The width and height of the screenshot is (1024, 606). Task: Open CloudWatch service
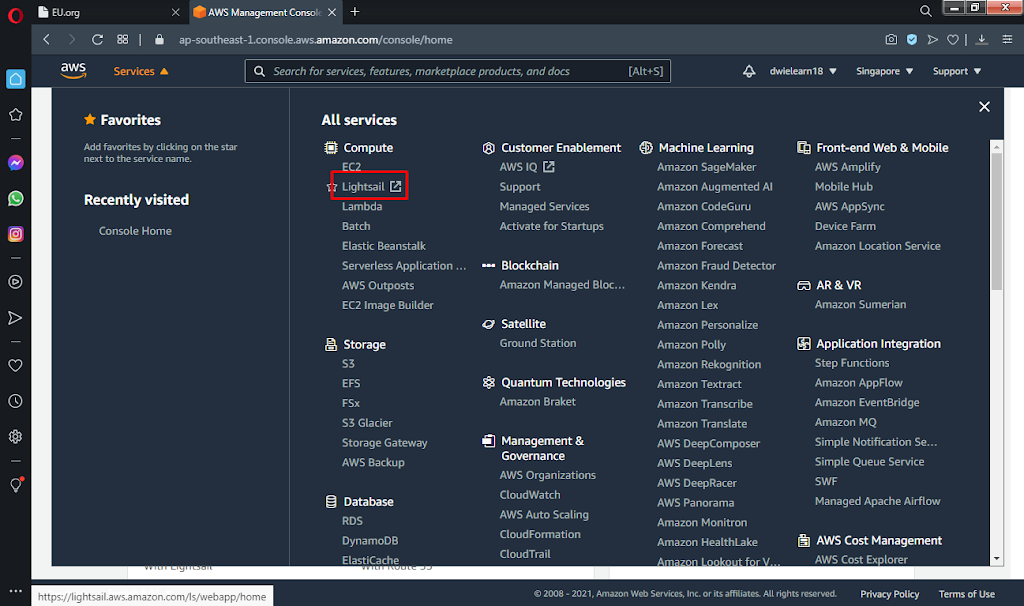[530, 495]
